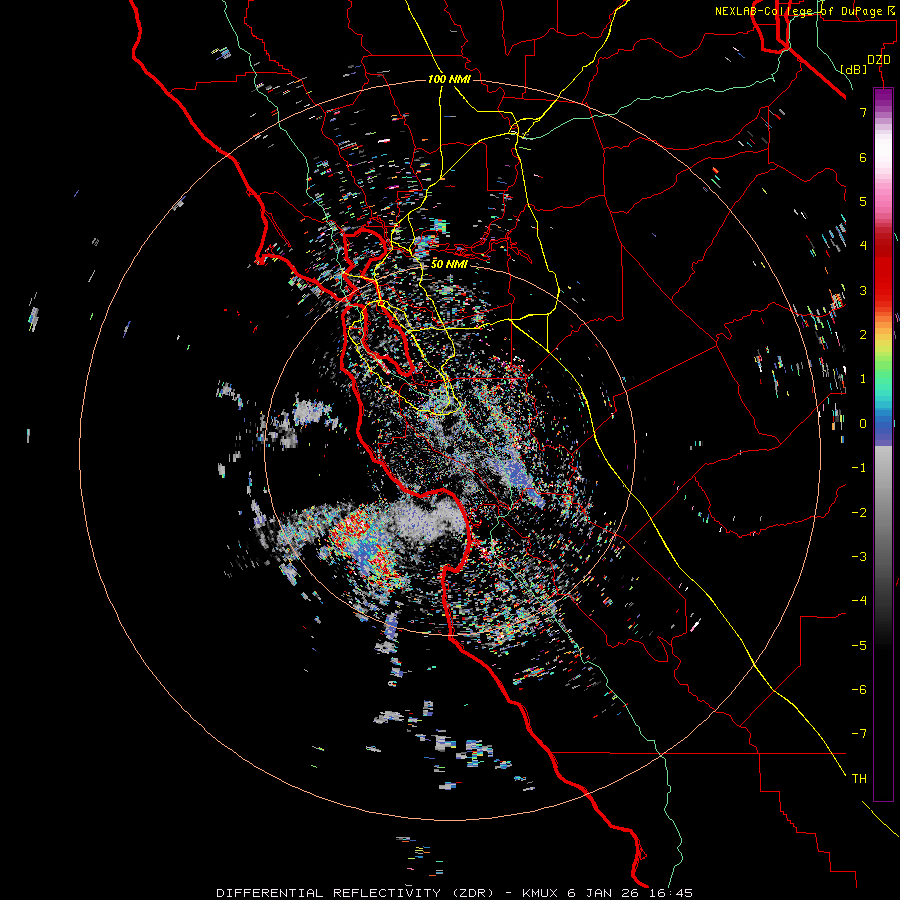
Task: Click the 4 value on the dB scale
Action: click(863, 246)
